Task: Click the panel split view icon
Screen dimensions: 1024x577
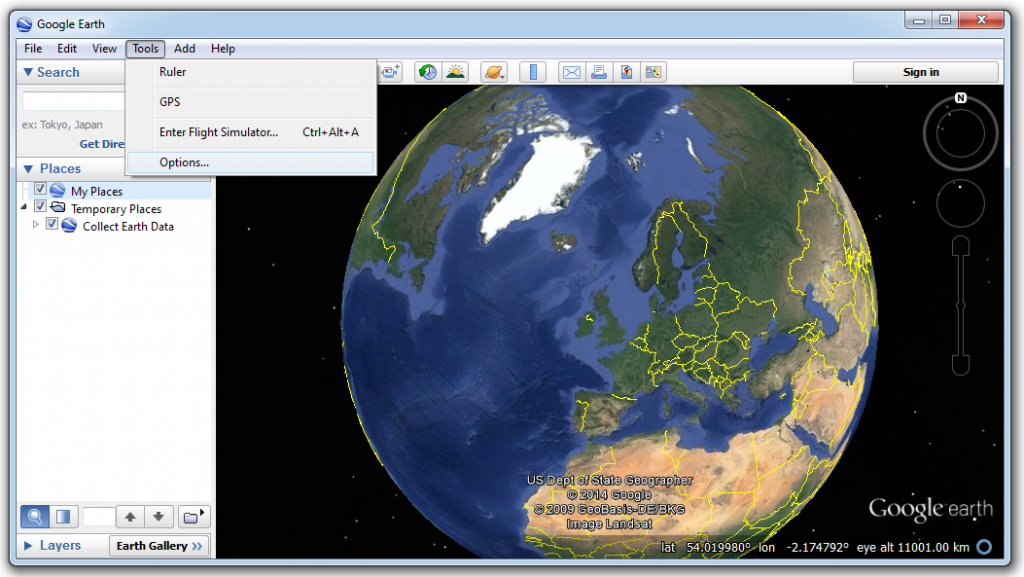Action: click(63, 517)
